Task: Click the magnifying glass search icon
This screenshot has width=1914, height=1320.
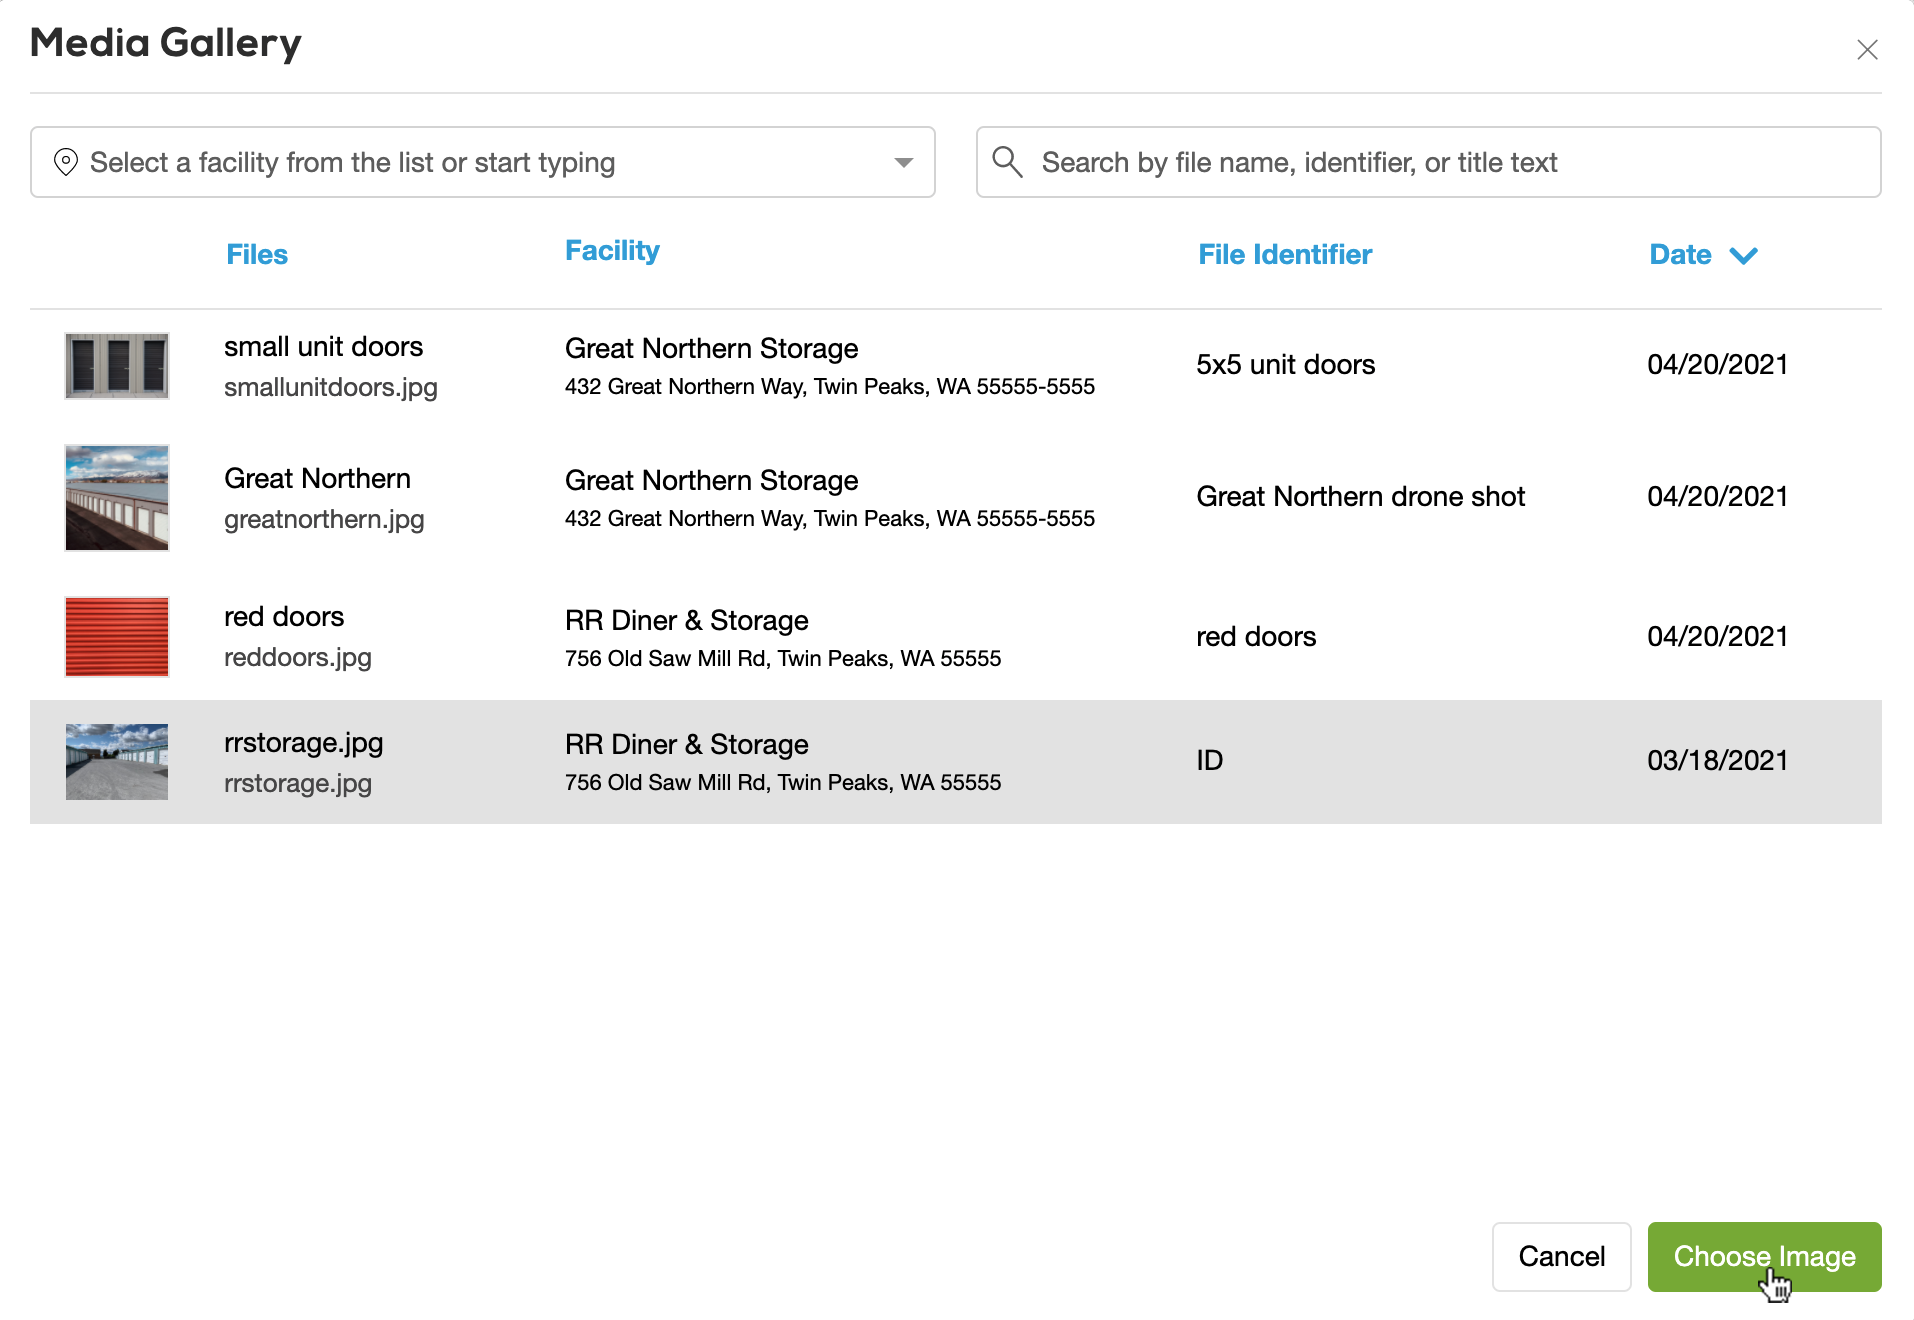Action: coord(1007,162)
